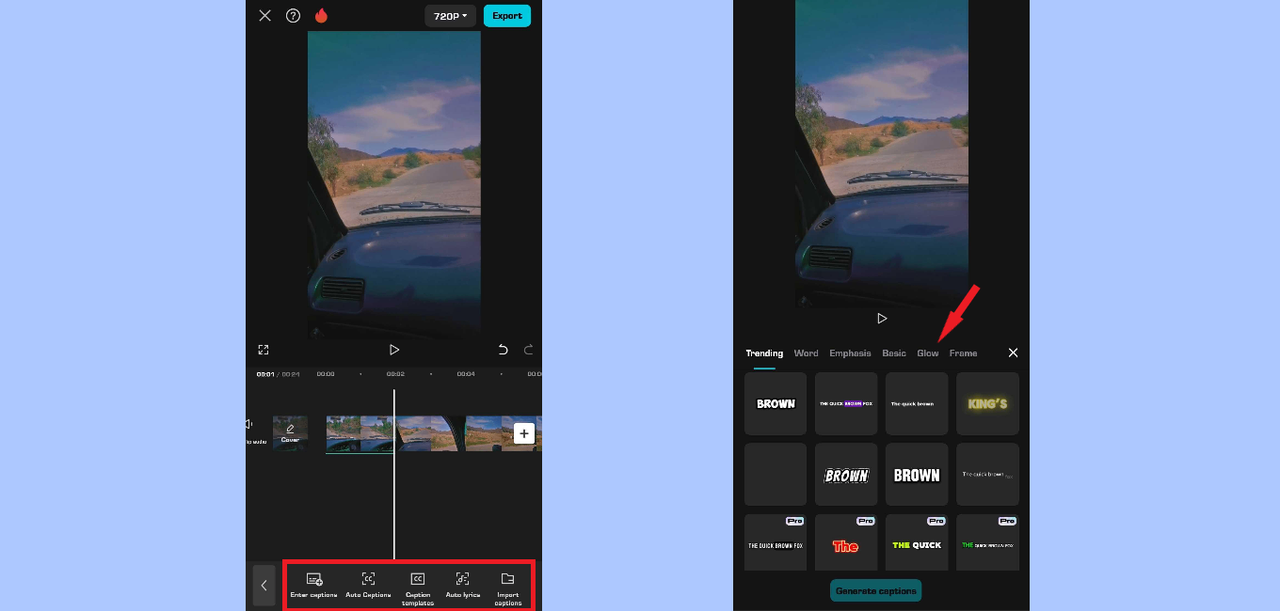Choose the white BROWN template in the top row
Viewport: 1280px width, 611px height.
[776, 404]
